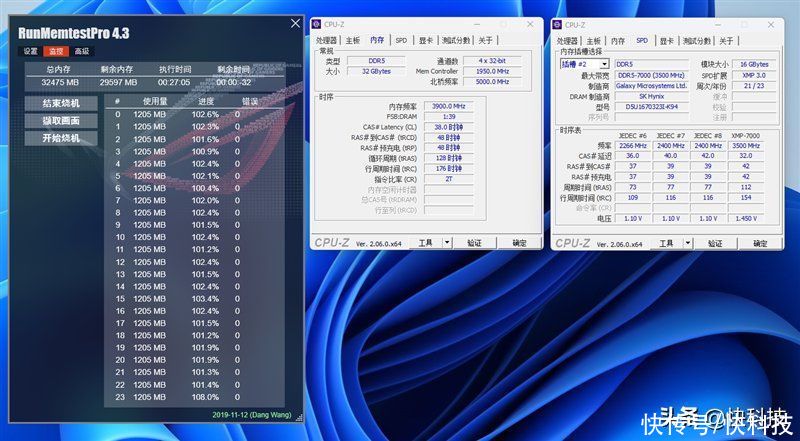The image size is (800, 441).
Task: Open 显卡 tab in CPU-Z SPD window
Action: coord(667,41)
